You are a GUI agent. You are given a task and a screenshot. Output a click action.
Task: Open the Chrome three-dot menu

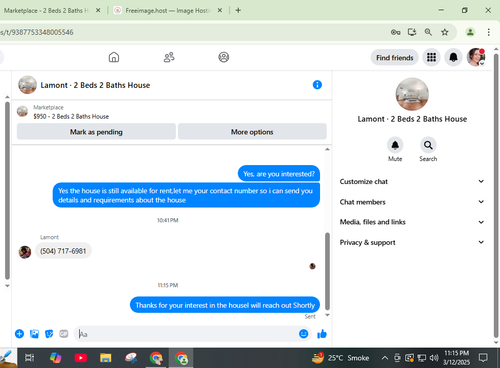(488, 32)
